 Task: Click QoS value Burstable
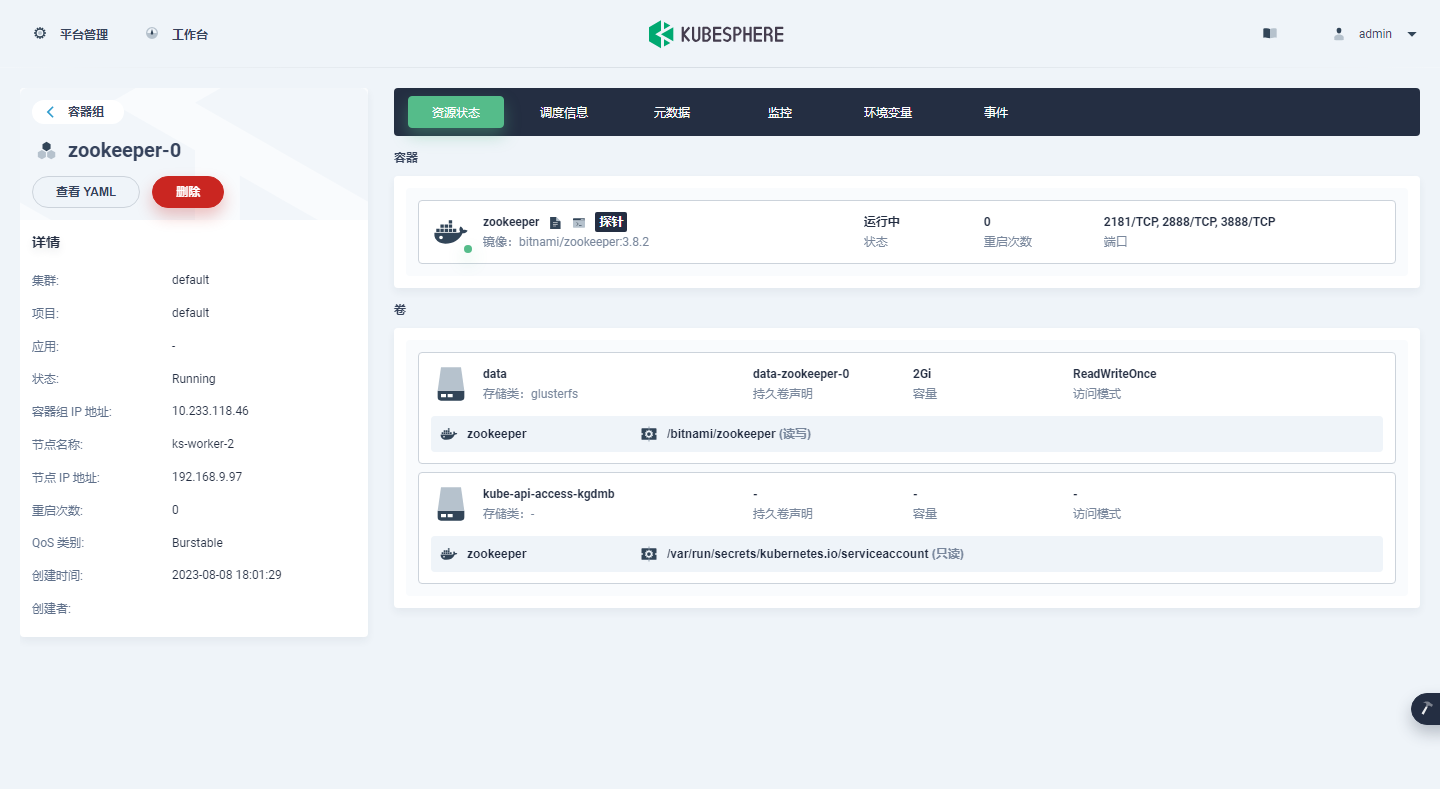tap(197, 543)
